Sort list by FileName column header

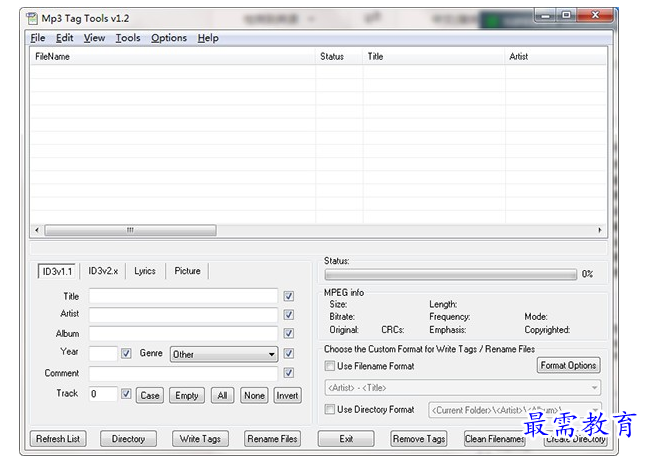pyautogui.click(x=173, y=57)
